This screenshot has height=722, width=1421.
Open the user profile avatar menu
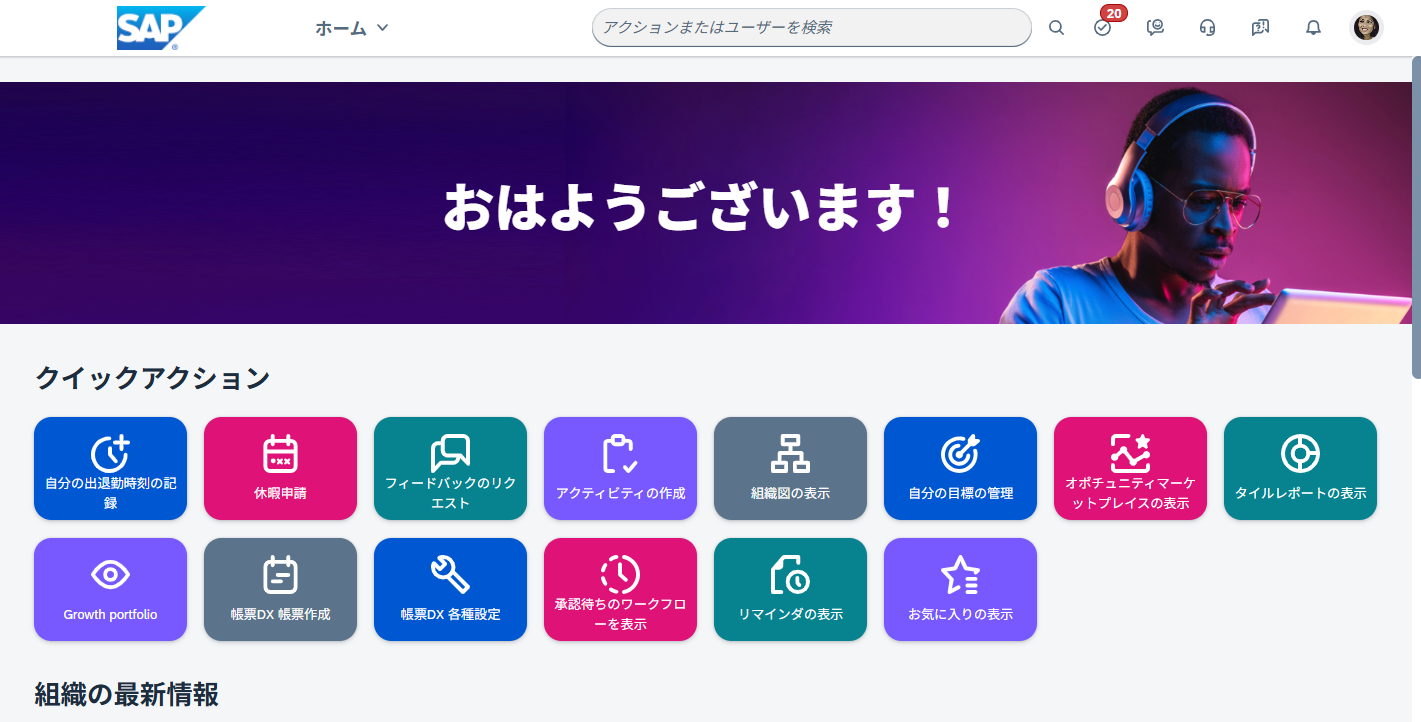(x=1366, y=28)
